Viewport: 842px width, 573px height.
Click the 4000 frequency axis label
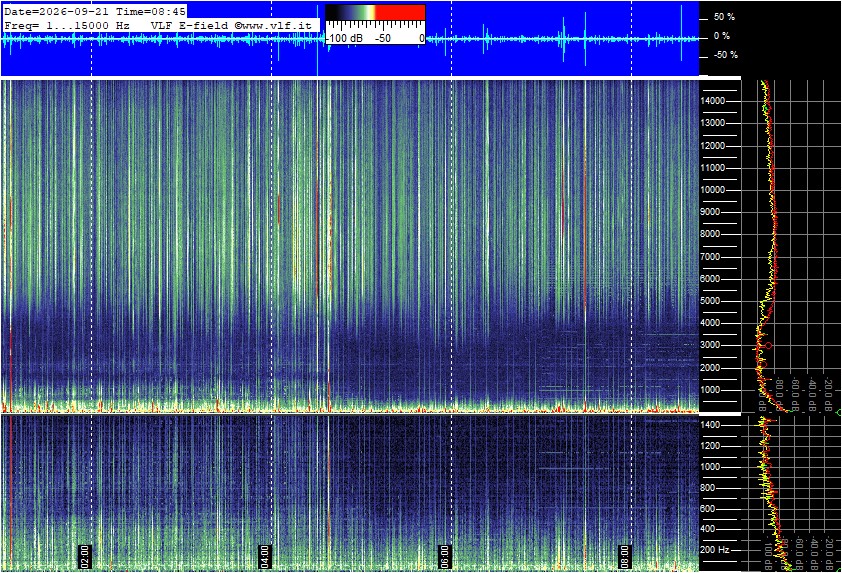(710, 323)
